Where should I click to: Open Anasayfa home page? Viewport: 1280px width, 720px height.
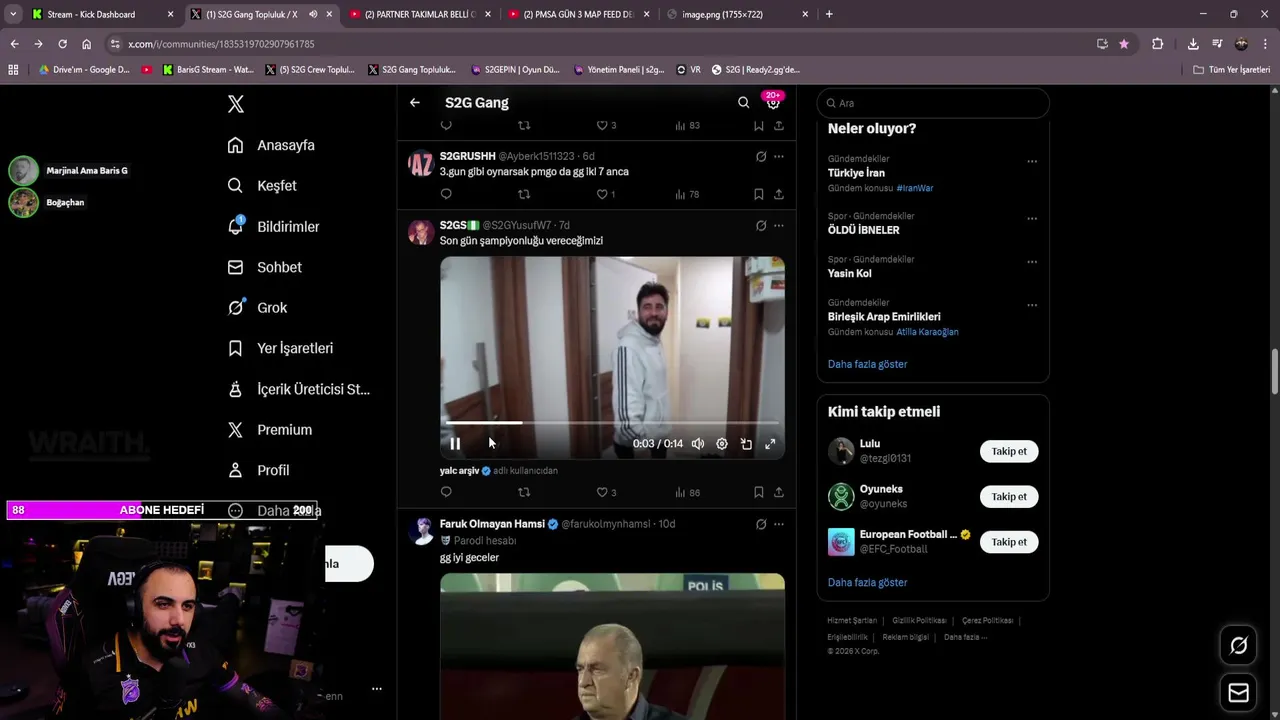point(271,145)
